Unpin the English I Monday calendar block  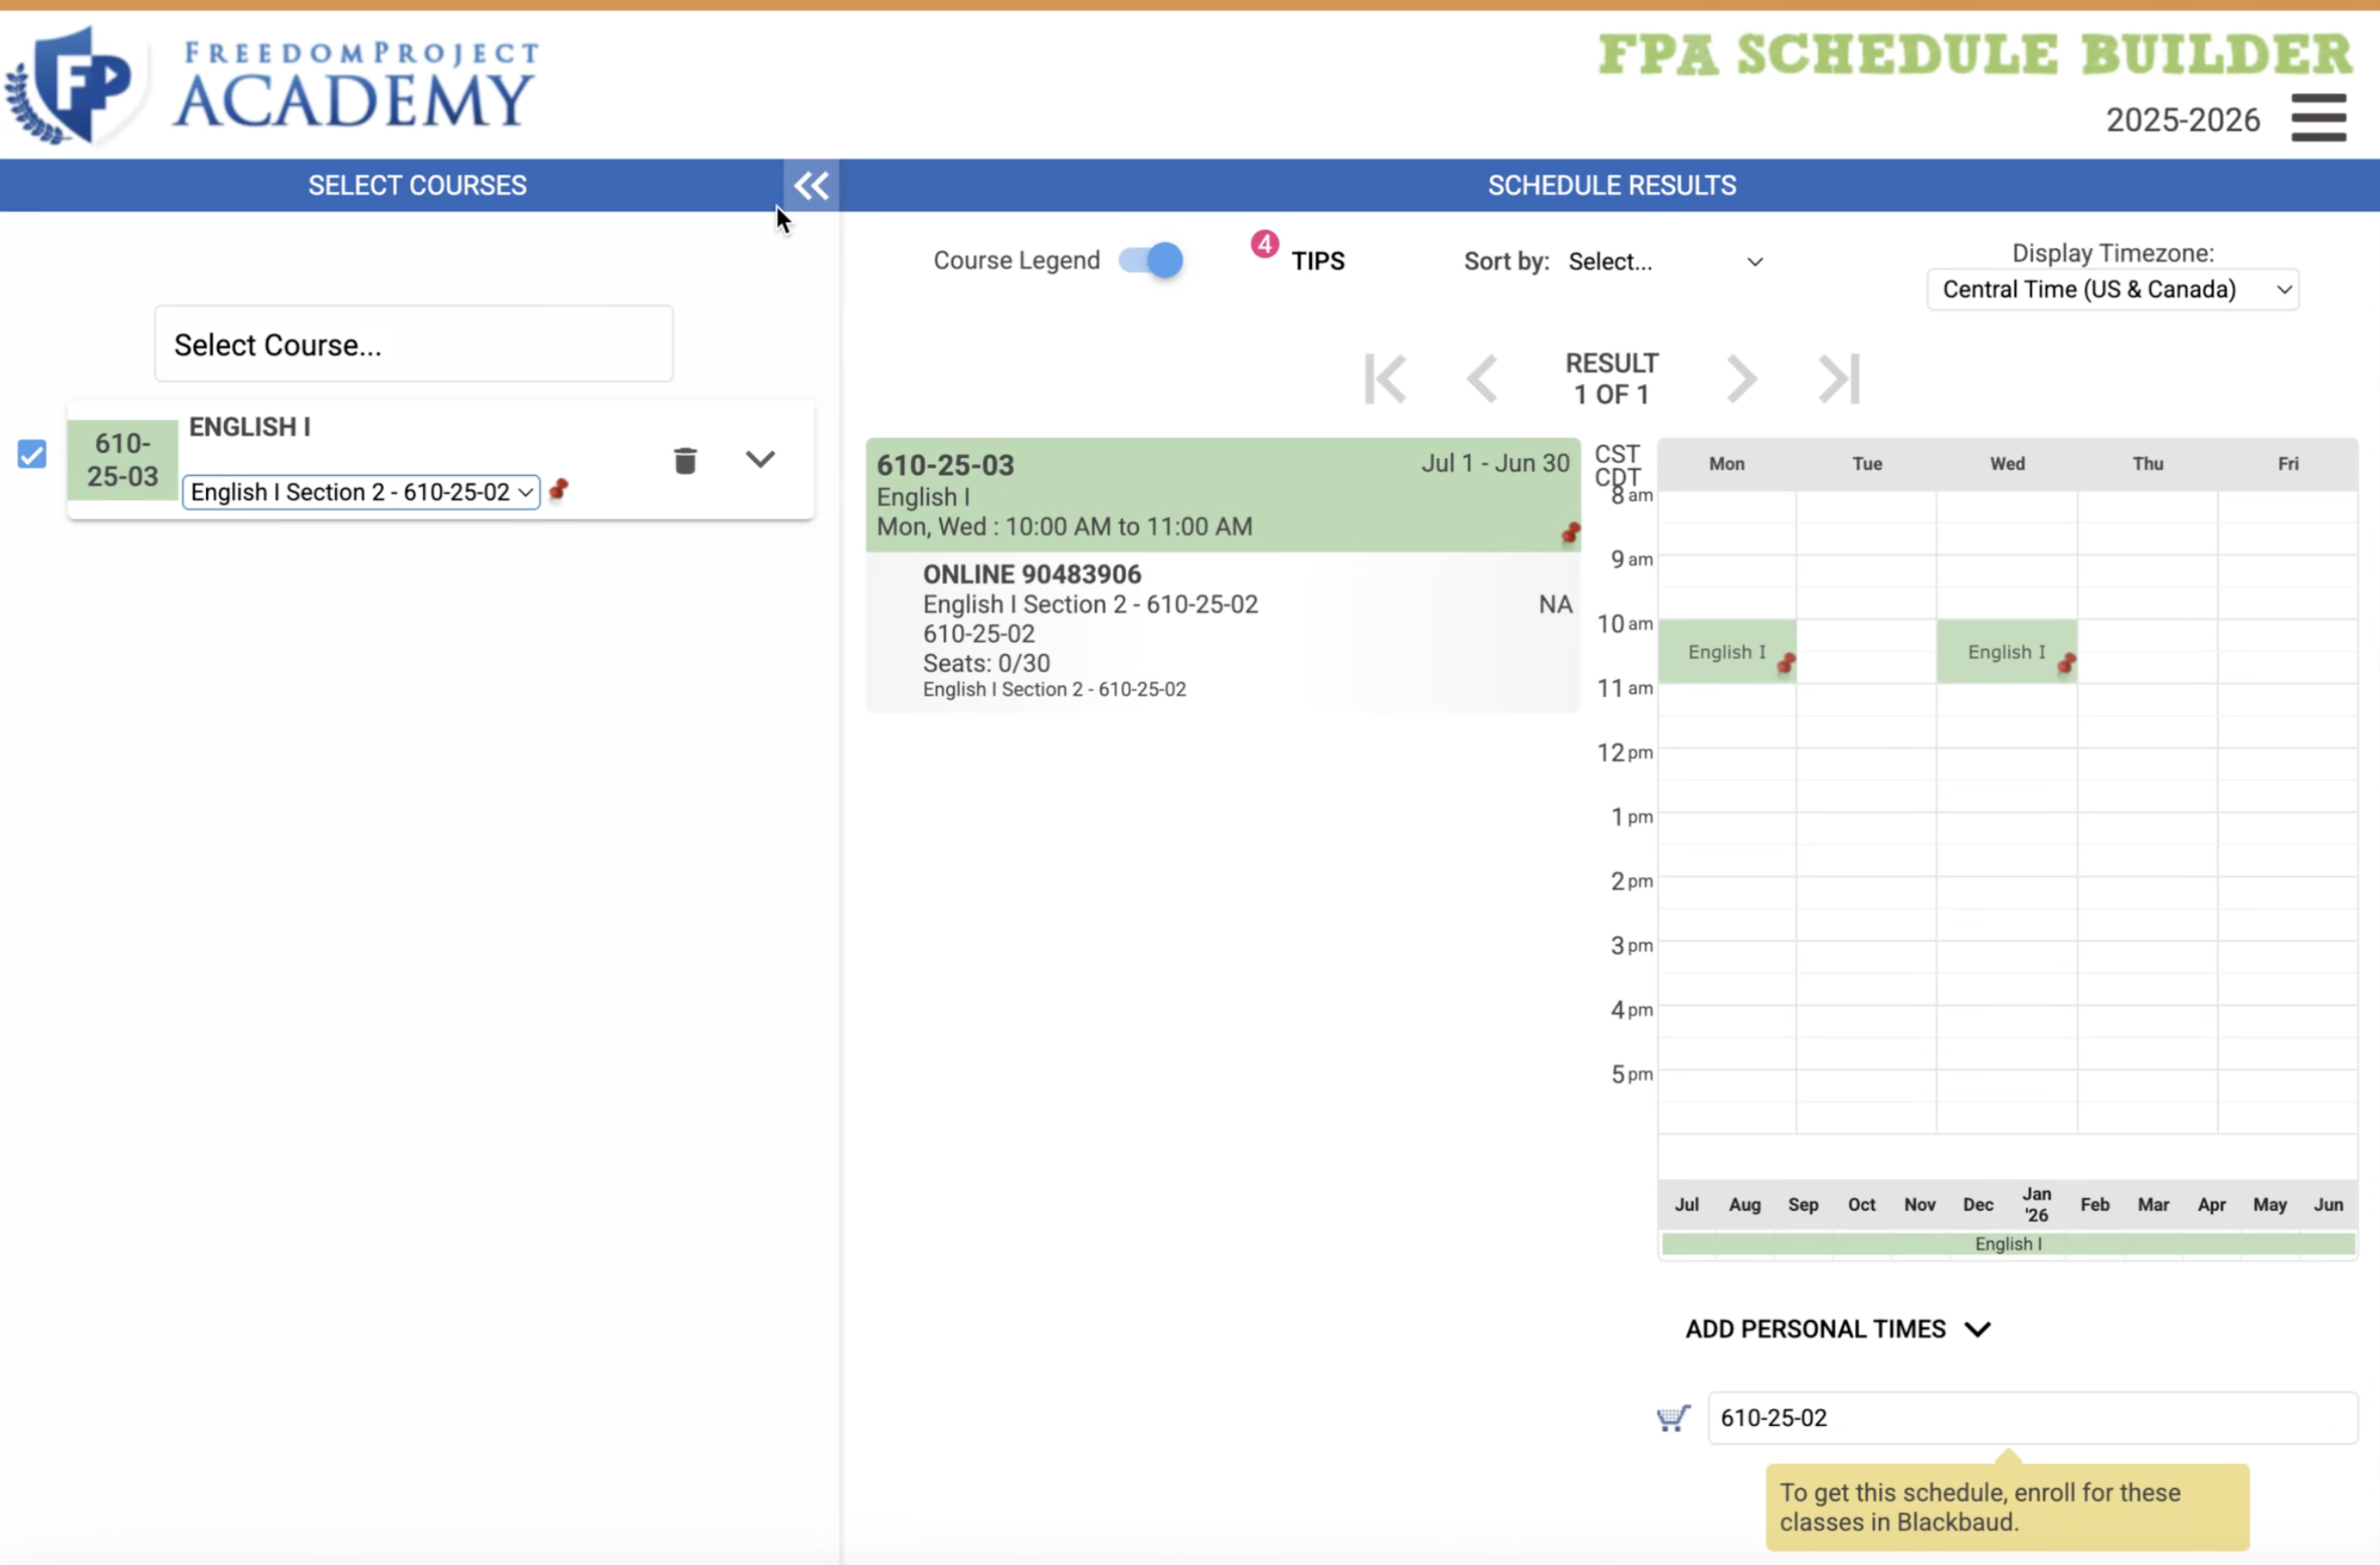[x=1786, y=663]
